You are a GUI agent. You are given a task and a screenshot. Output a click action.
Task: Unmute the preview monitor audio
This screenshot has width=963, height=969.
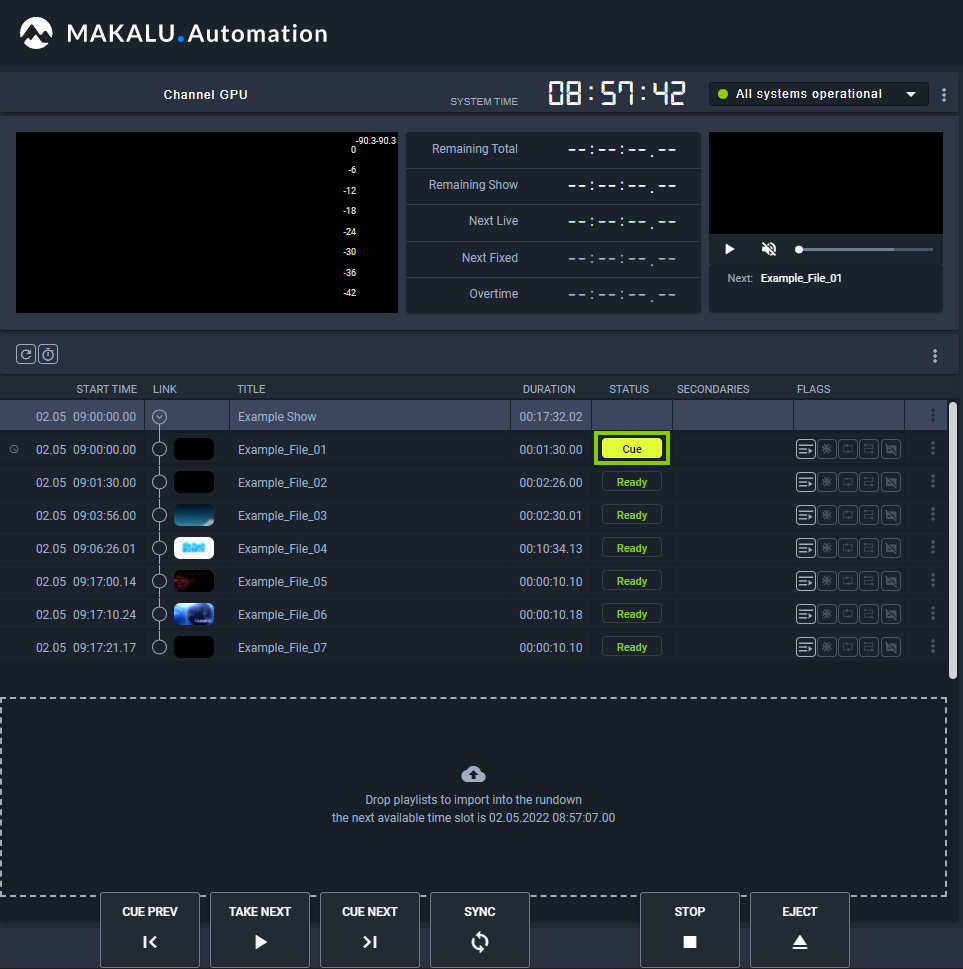point(768,249)
